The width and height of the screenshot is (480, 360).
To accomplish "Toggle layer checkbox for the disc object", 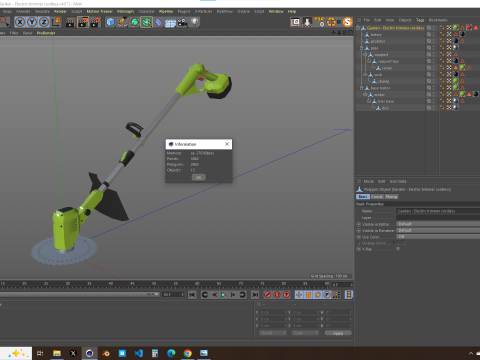I will click(429, 108).
